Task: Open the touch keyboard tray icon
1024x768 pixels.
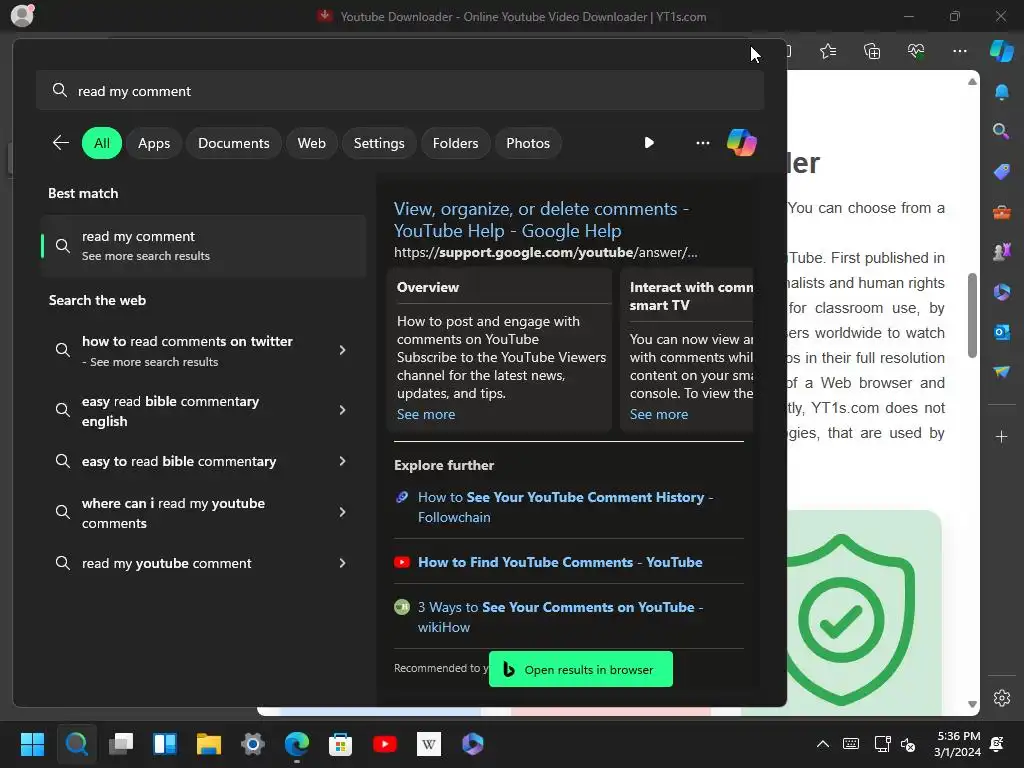Action: [x=851, y=744]
